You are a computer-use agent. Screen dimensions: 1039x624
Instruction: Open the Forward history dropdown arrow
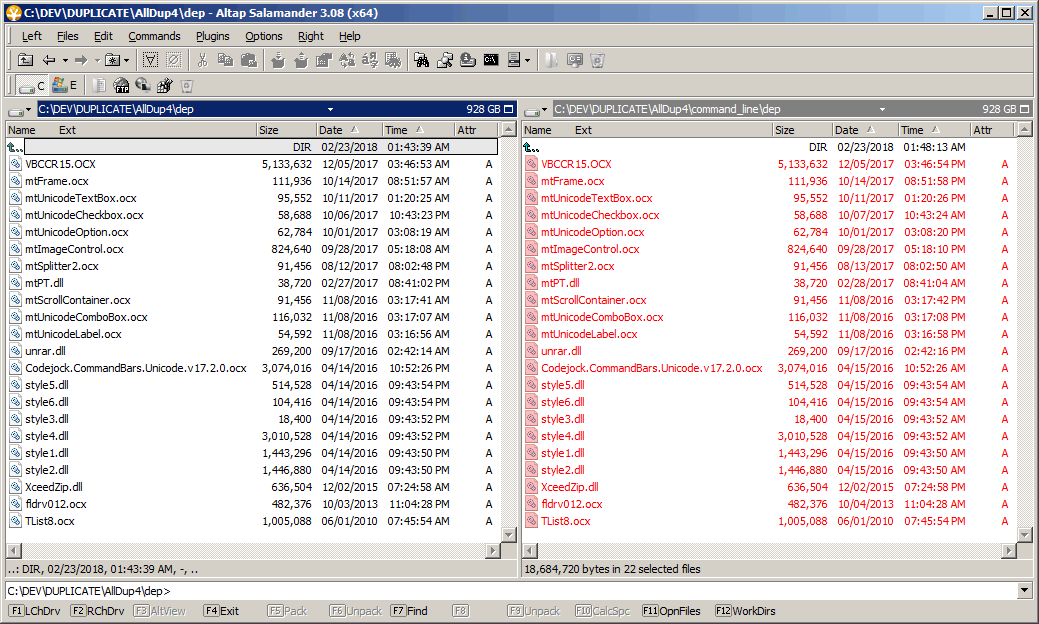[97, 60]
